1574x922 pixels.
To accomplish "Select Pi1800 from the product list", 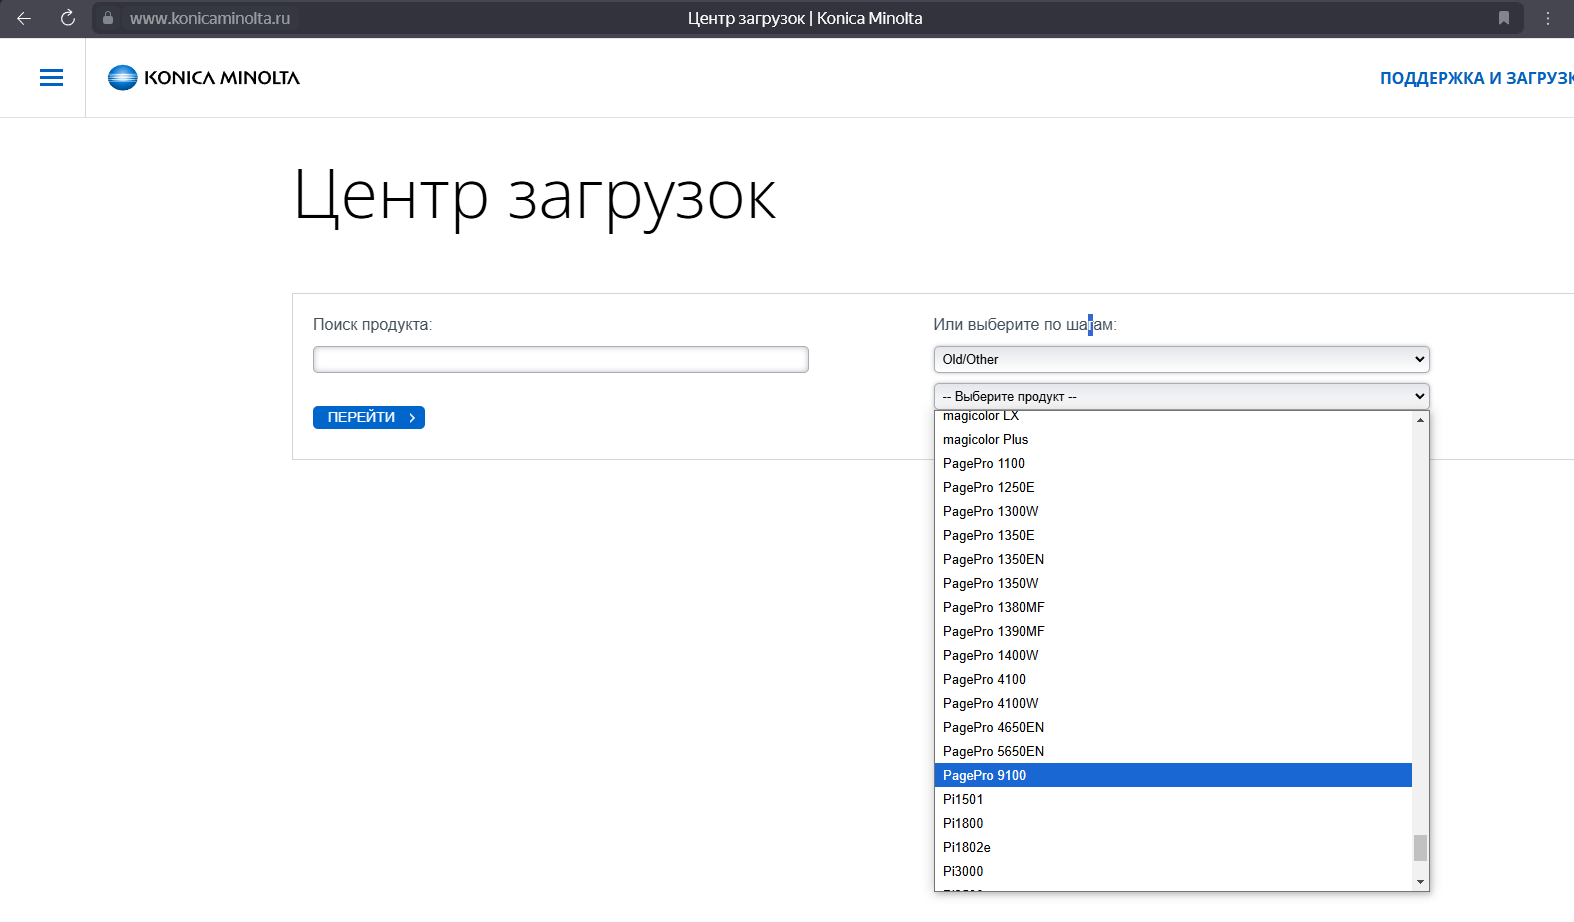I will click(1173, 823).
